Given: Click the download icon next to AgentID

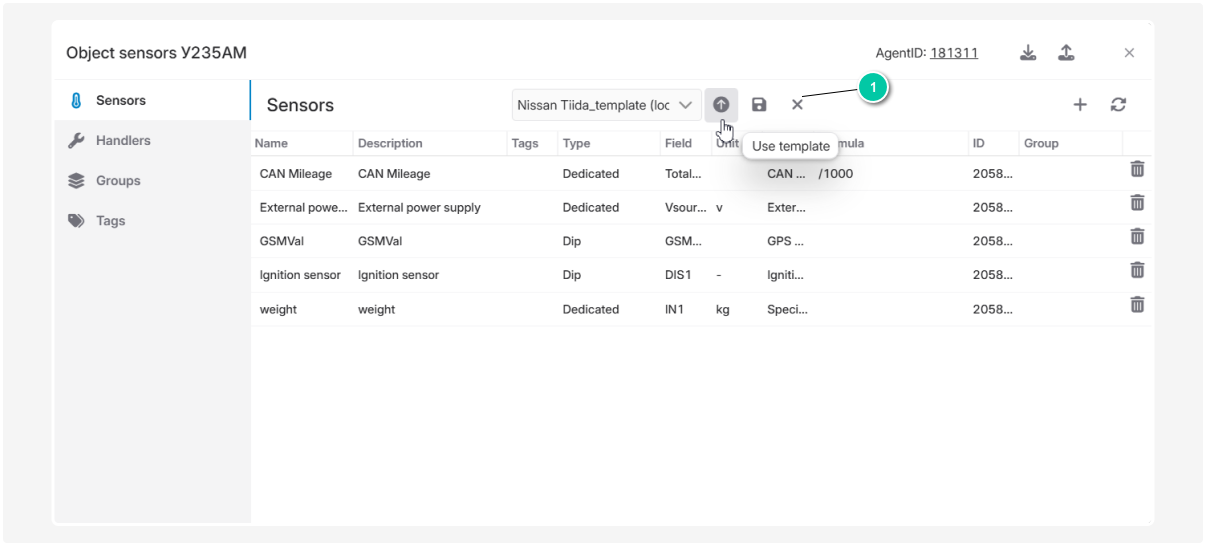Looking at the screenshot, I should coord(1028,53).
